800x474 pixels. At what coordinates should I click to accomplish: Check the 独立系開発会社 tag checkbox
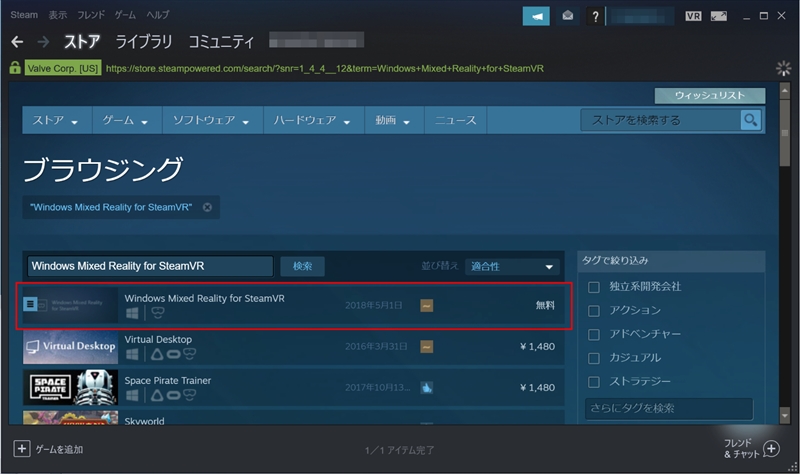[x=594, y=287]
